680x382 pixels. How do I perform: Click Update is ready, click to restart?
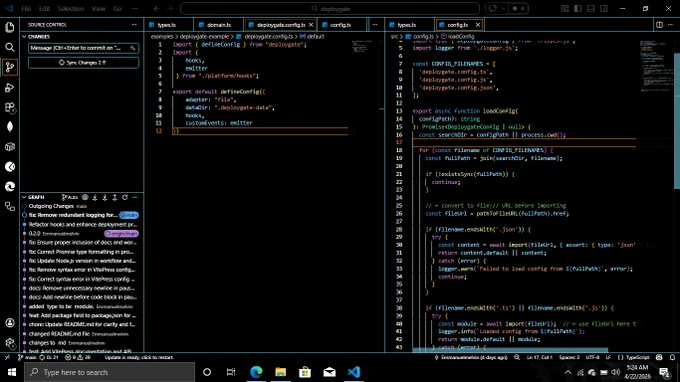coord(139,357)
